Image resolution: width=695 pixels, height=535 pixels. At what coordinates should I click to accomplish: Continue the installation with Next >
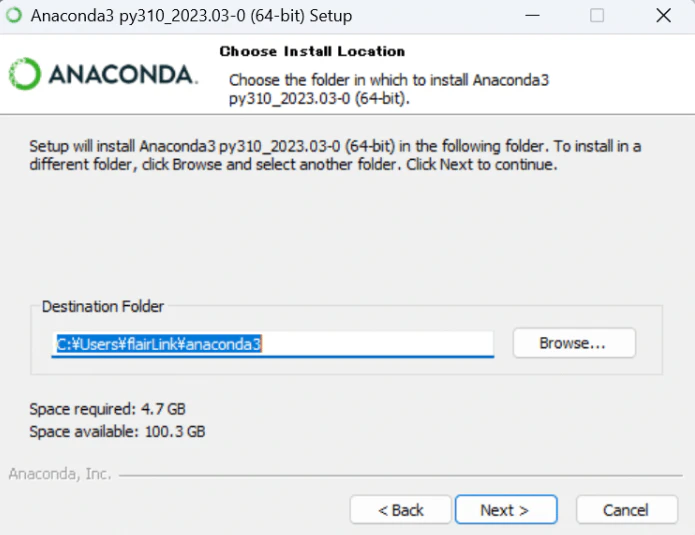tap(506, 510)
